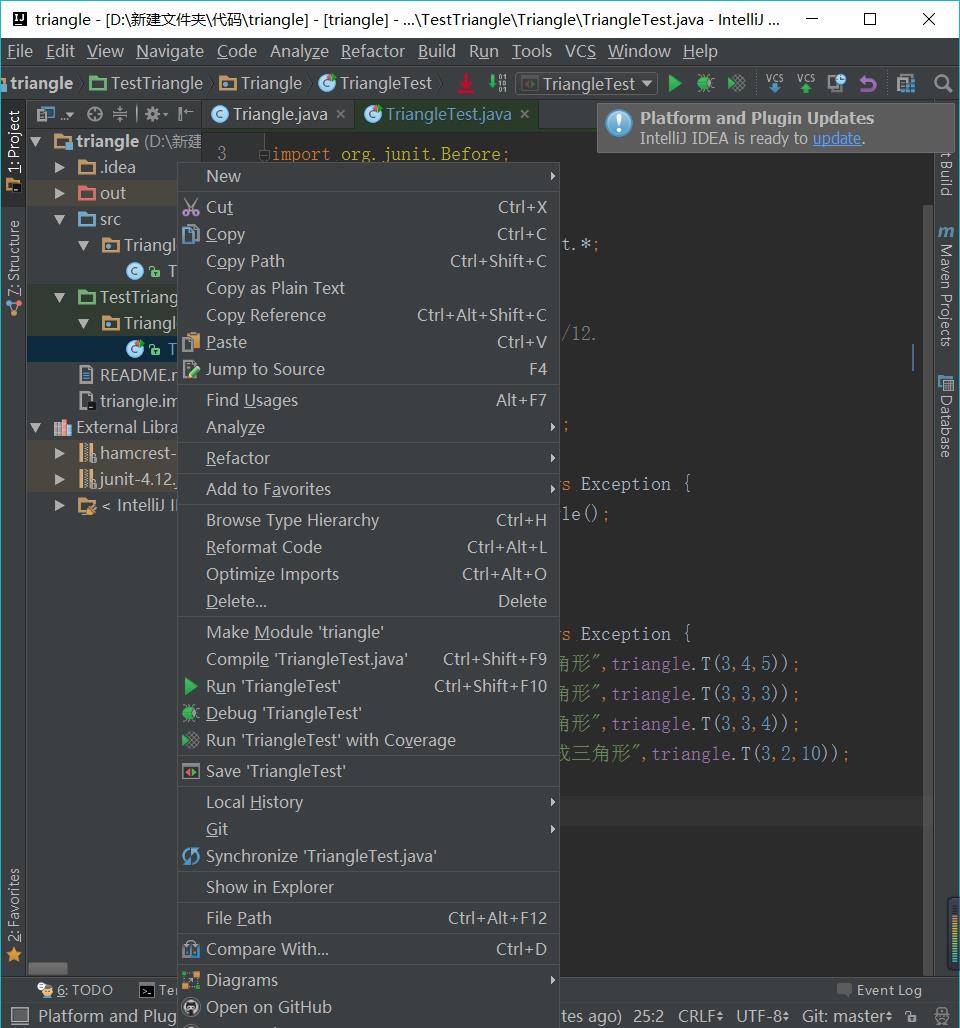This screenshot has height=1028, width=960.
Task: Choose Find Usages in the context menu
Action: (x=369, y=400)
